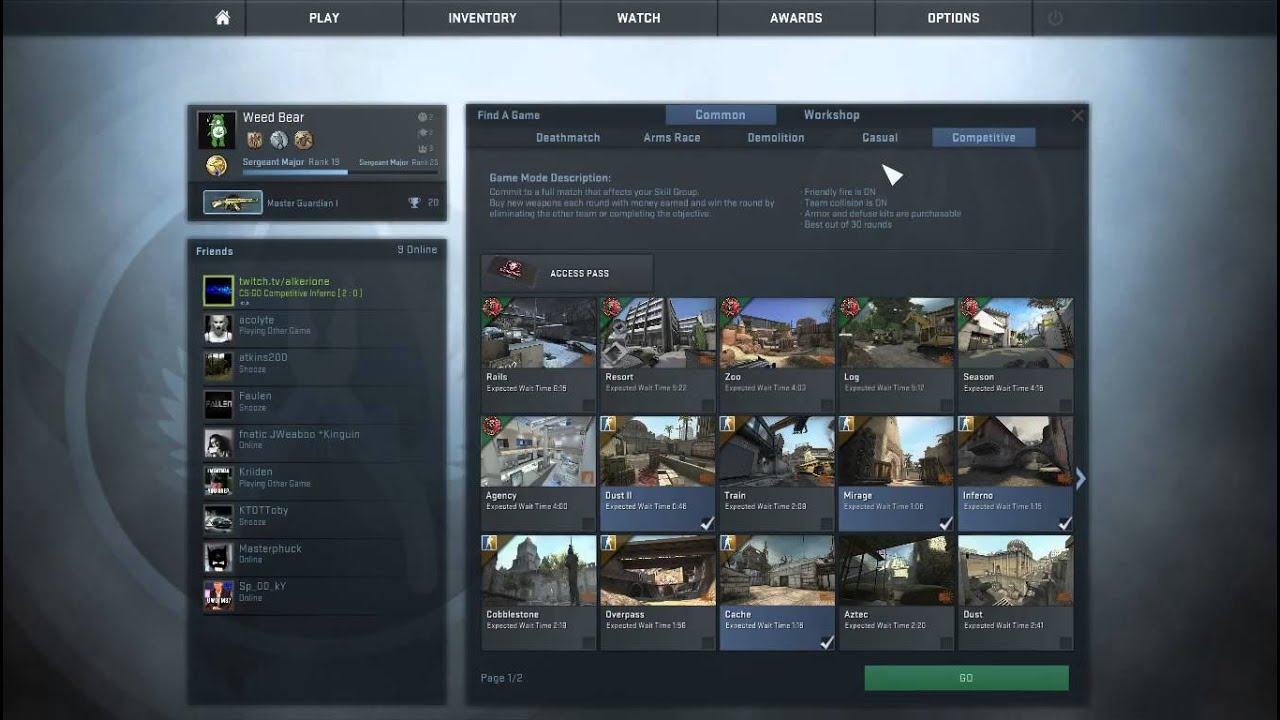Start matchmaking with the GO button

pos(966,678)
